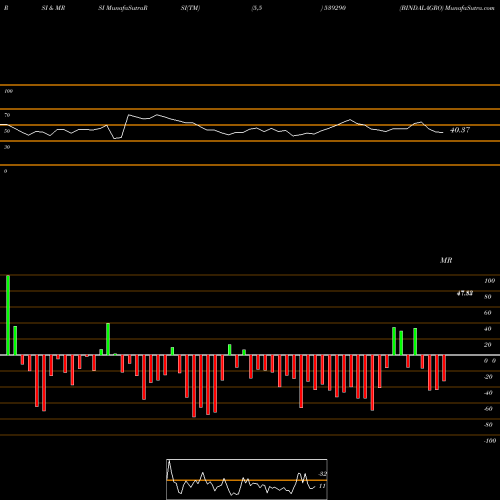
Task: Open the mini RSI overview thumbnail chart
Action: [x=247, y=479]
